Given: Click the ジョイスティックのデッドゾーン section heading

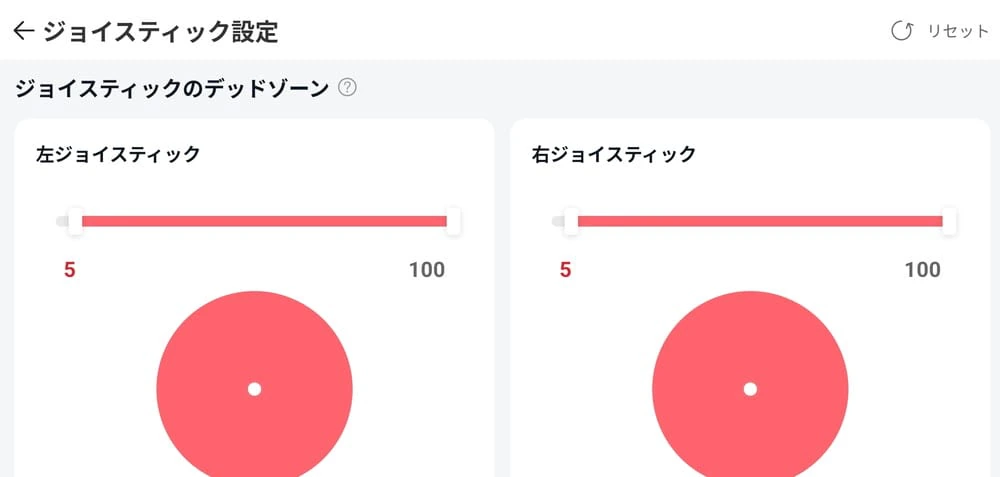Looking at the screenshot, I should click(172, 88).
